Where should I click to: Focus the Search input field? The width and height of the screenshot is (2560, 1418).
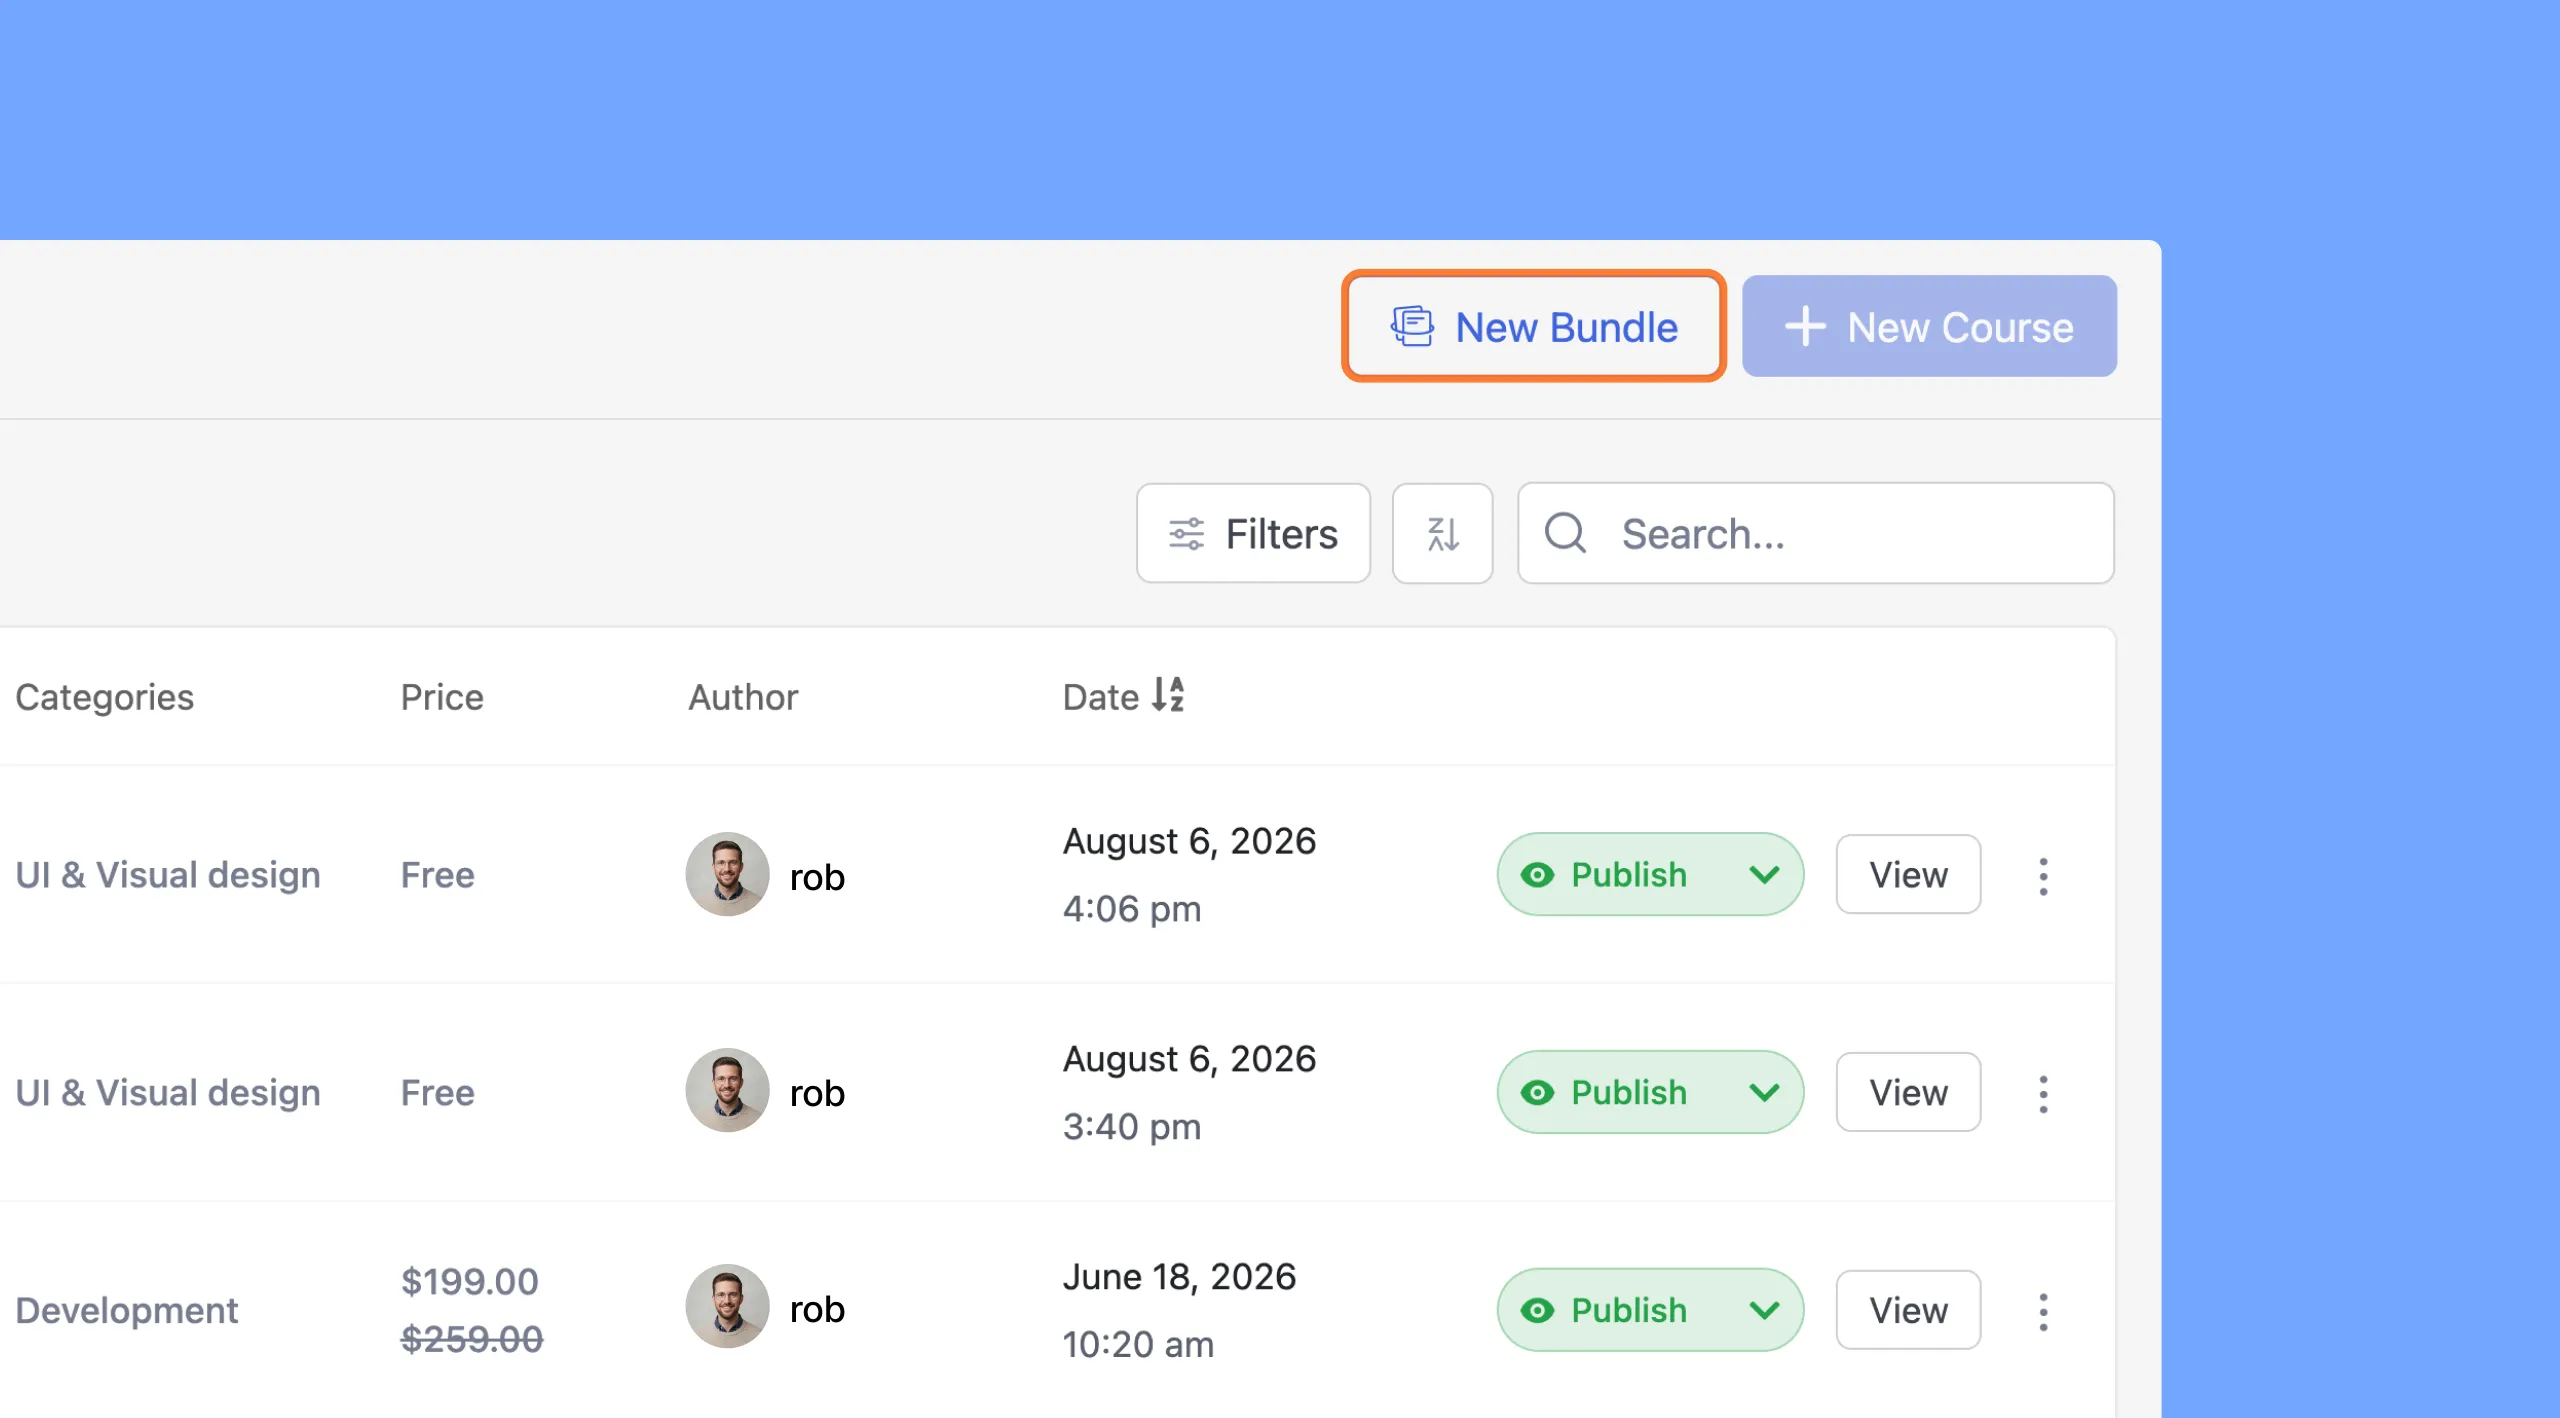click(x=1815, y=533)
